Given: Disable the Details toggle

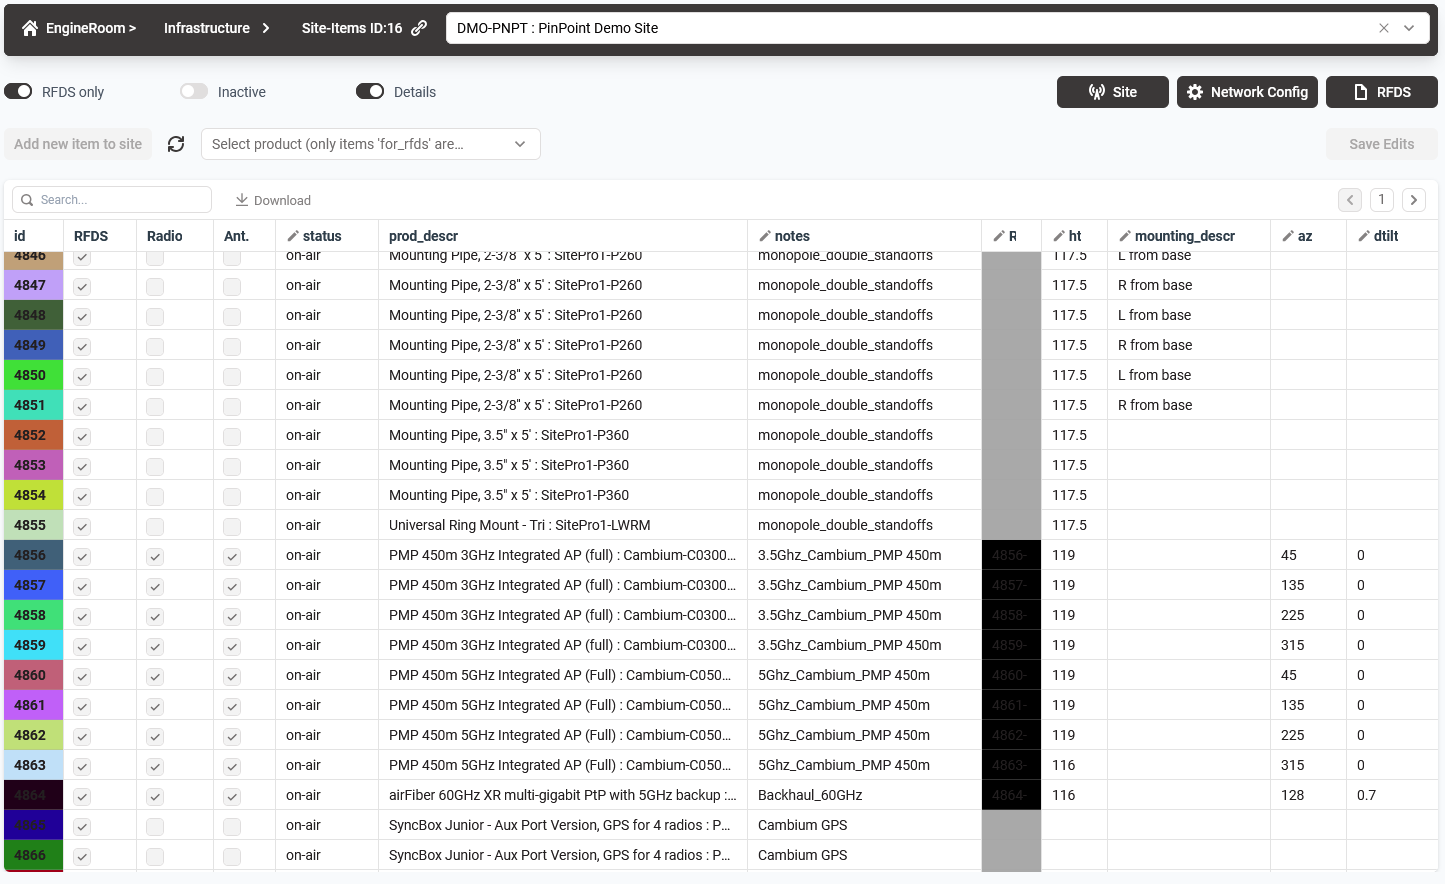Looking at the screenshot, I should point(370,92).
